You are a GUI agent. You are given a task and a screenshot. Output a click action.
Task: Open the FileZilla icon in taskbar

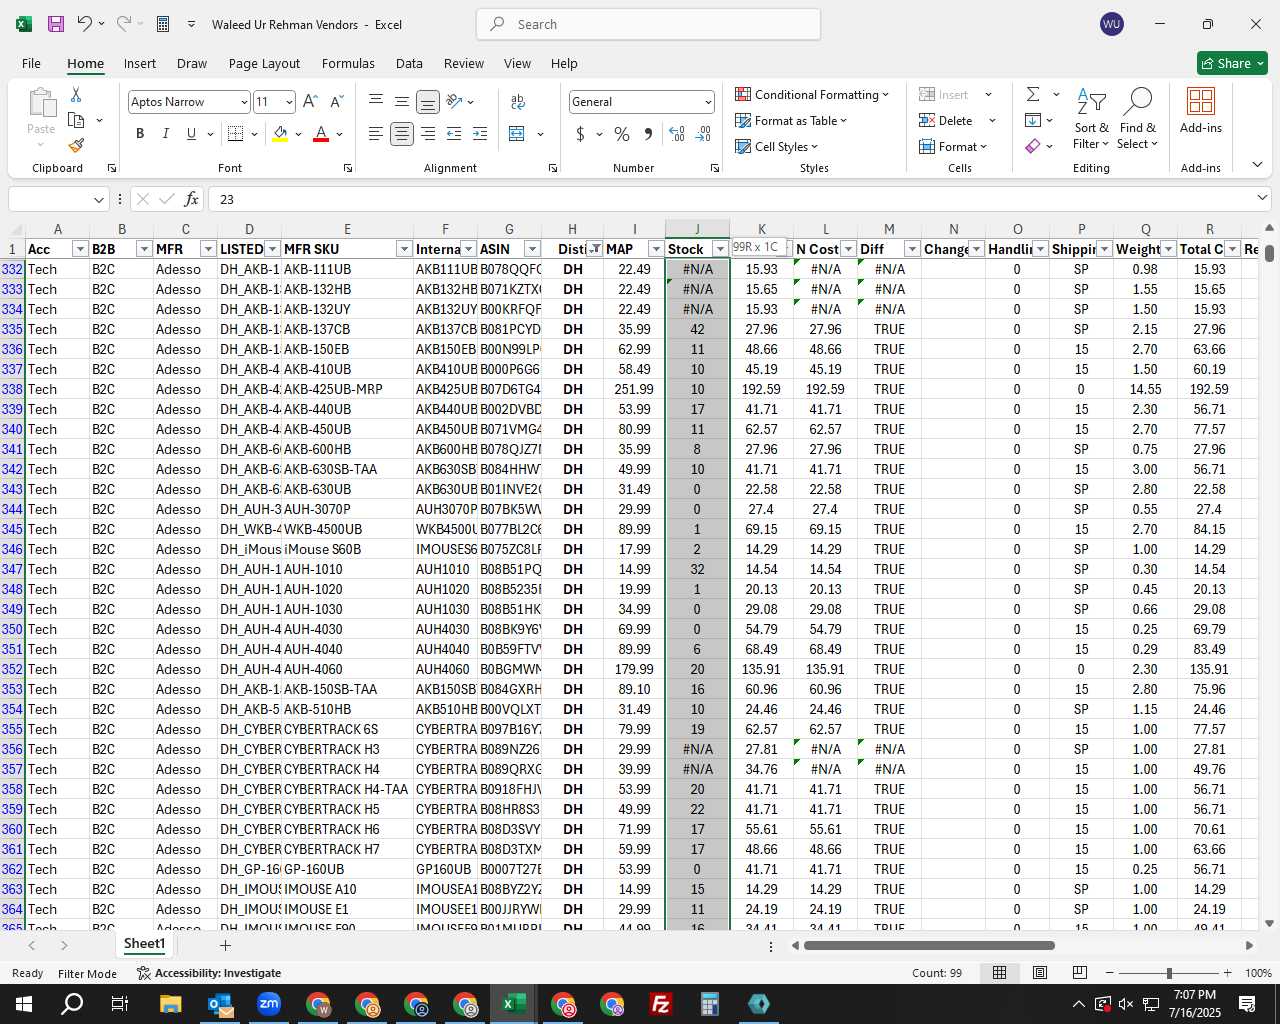661,1004
